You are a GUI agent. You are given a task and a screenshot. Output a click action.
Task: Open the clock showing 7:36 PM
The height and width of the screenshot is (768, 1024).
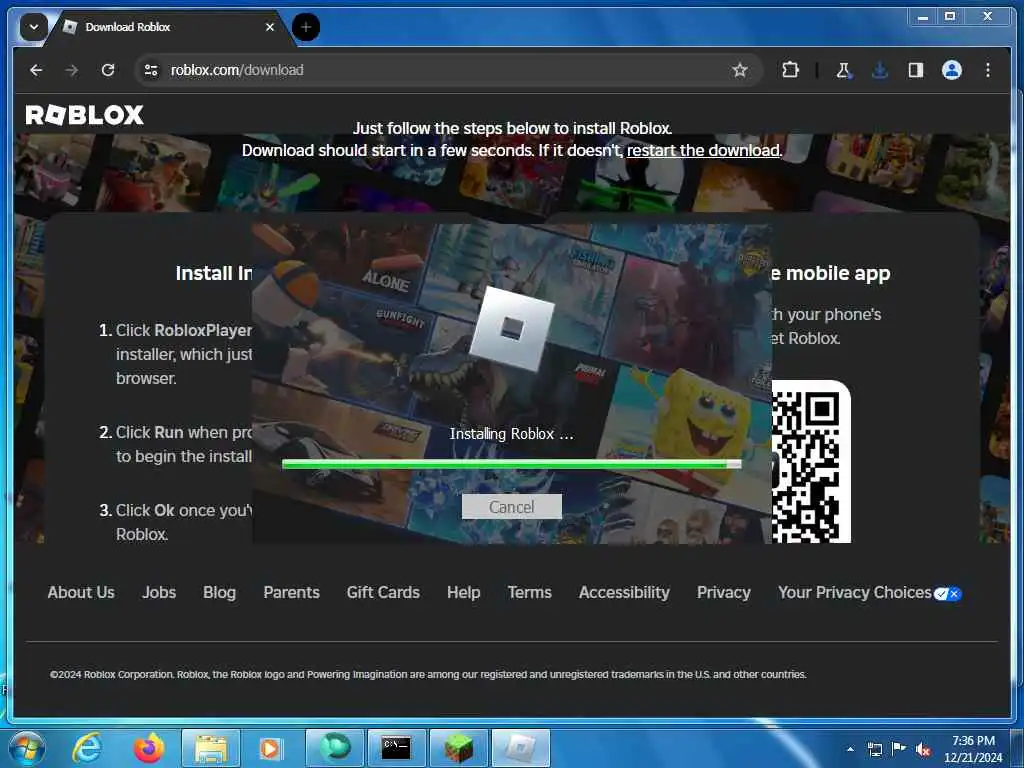973,749
